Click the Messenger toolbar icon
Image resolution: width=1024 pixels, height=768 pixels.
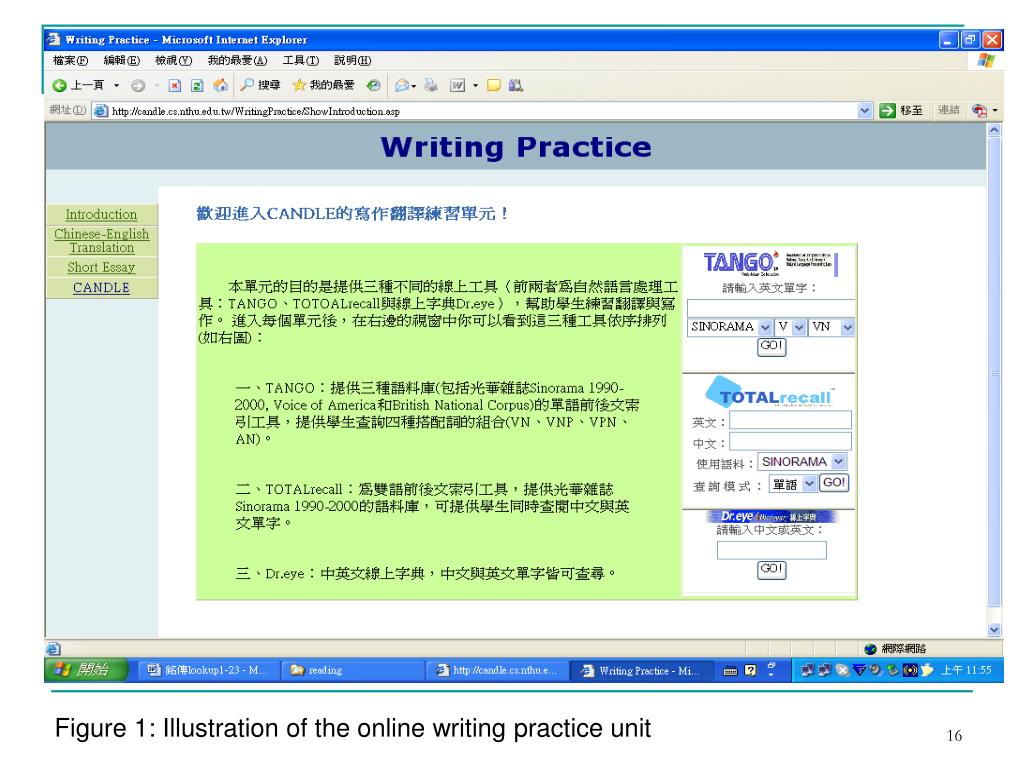(516, 86)
